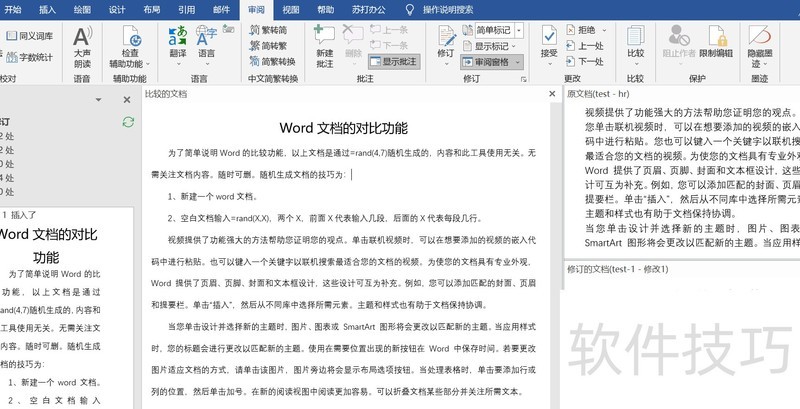
Task: Switch to the Insert (插入) ribbon tab
Action: [x=47, y=9]
